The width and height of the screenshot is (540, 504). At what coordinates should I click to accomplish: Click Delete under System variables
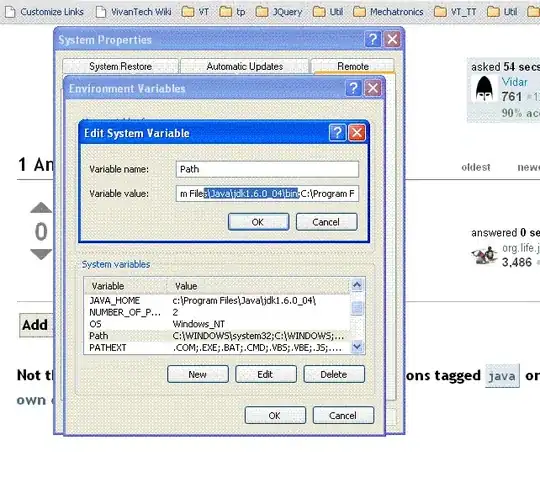[x=334, y=374]
